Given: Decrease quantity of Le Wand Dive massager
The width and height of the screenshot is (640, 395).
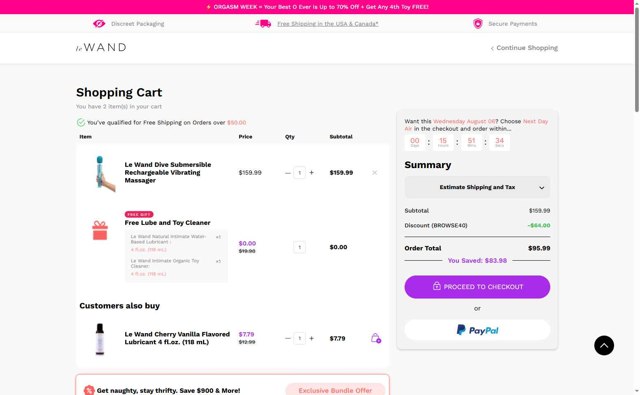Looking at the screenshot, I should tap(288, 173).
